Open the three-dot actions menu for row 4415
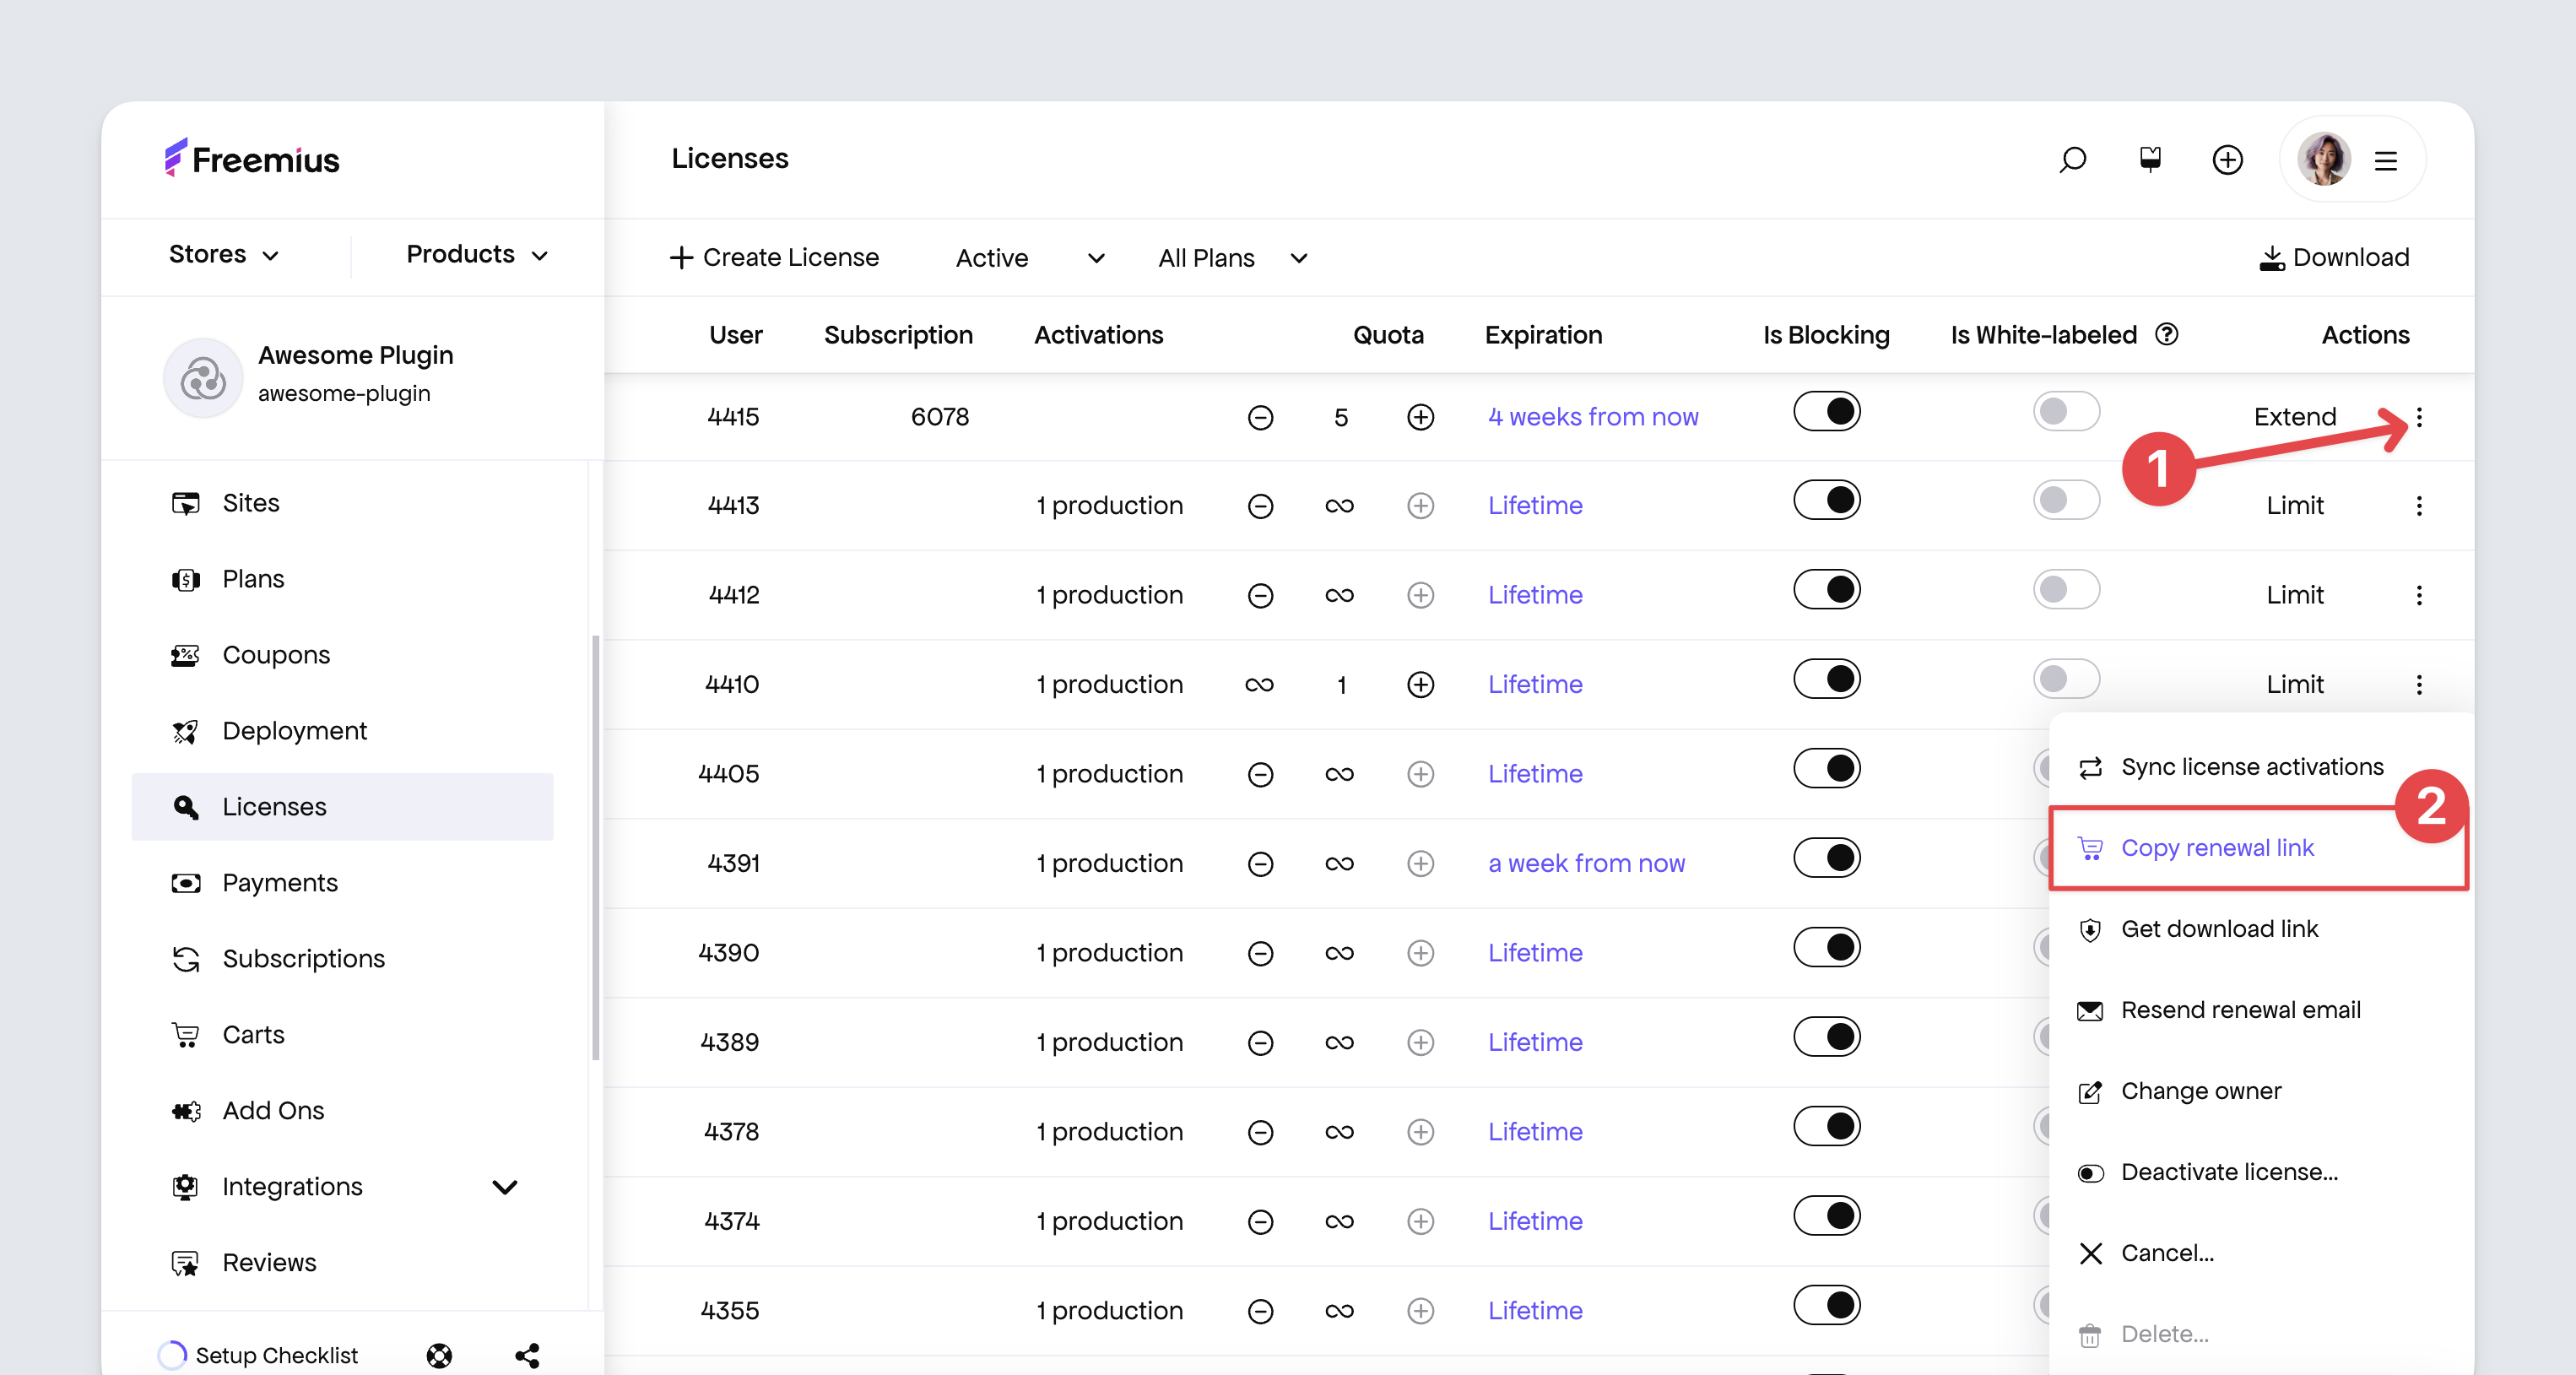The height and width of the screenshot is (1375, 2576). pos(2419,417)
